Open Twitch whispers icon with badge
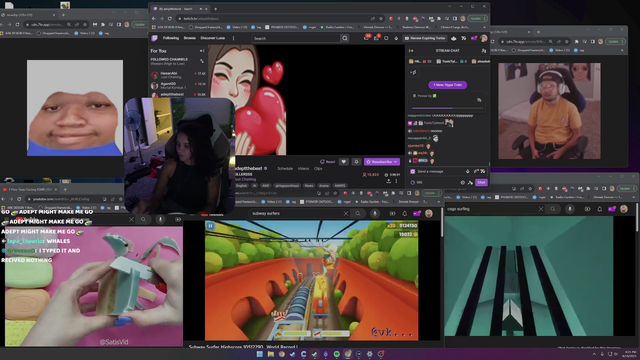The width and height of the screenshot is (640, 360). 377,38
